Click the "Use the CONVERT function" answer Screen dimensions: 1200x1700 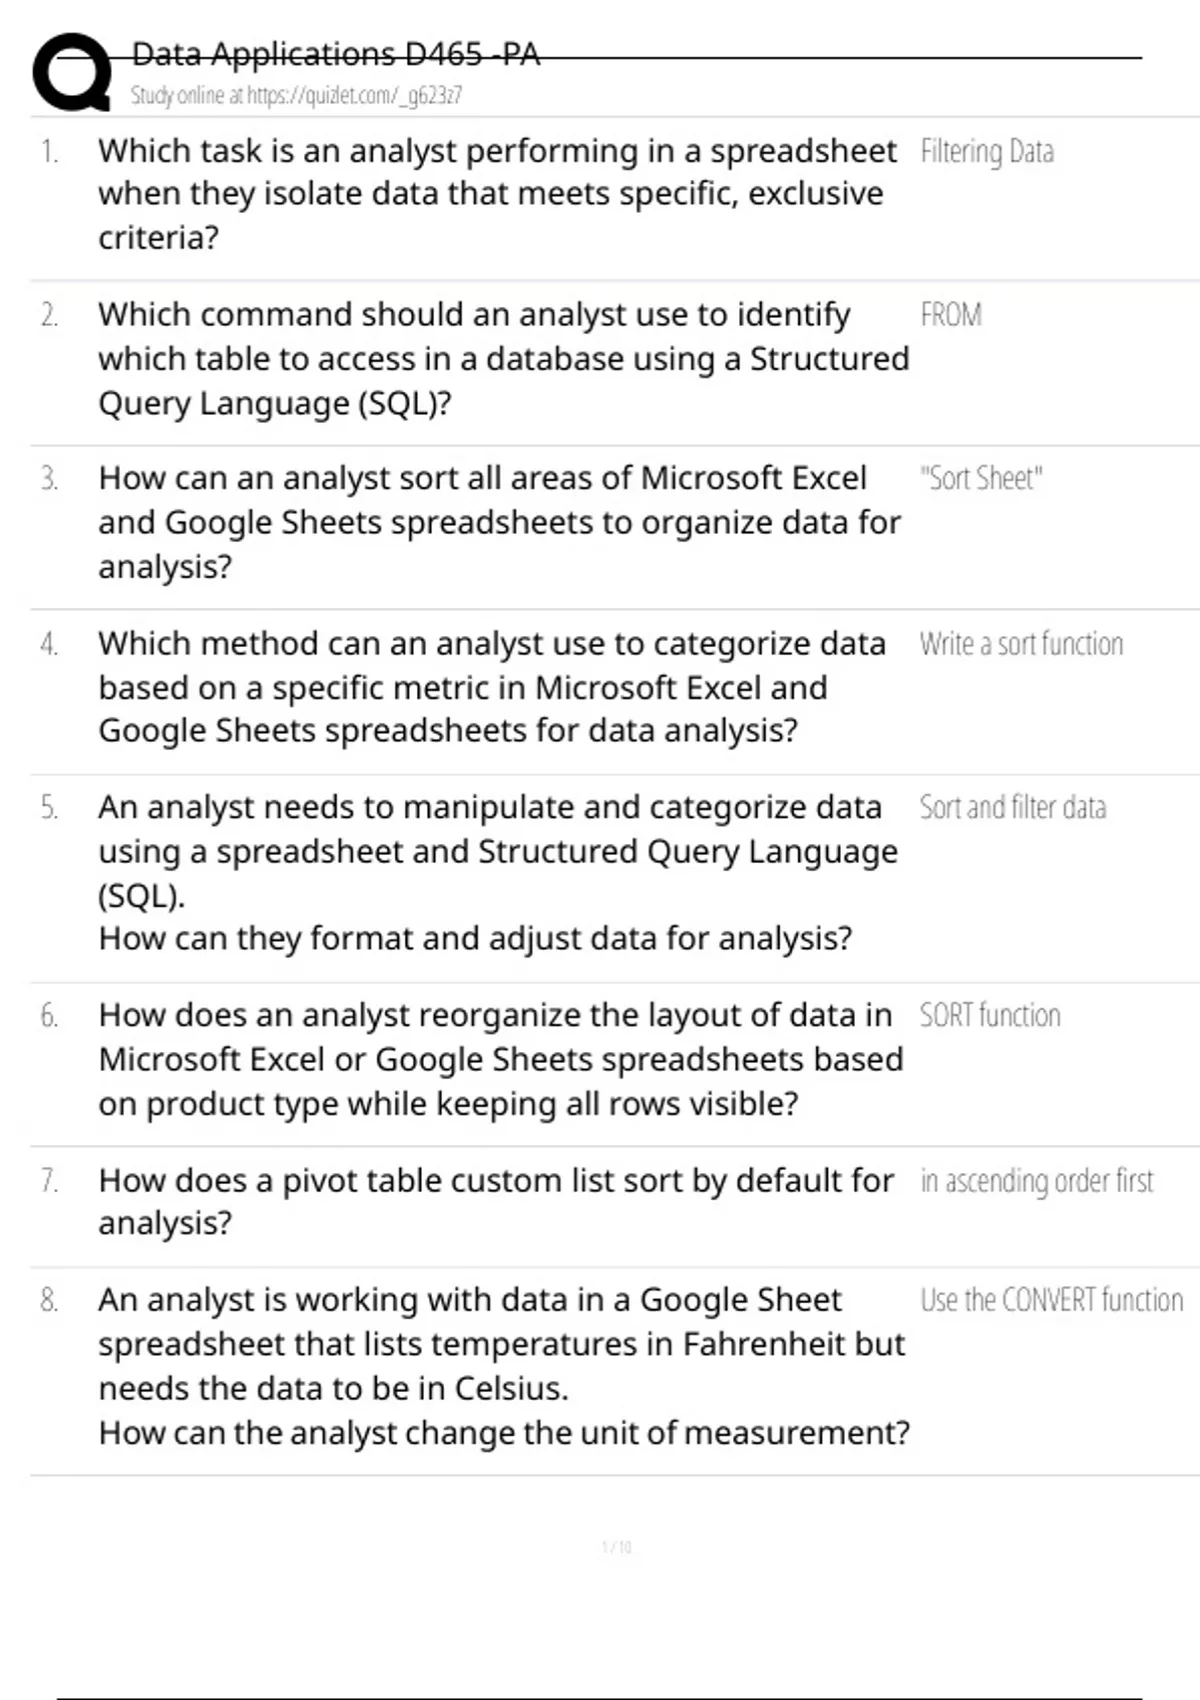click(x=1051, y=1300)
